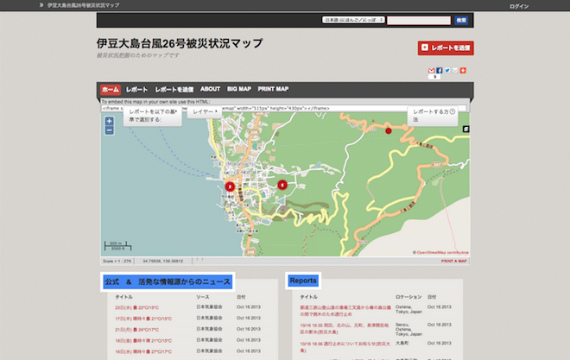
Task: Expand the レポートを以下の基準で選別する filter
Action: [x=153, y=116]
